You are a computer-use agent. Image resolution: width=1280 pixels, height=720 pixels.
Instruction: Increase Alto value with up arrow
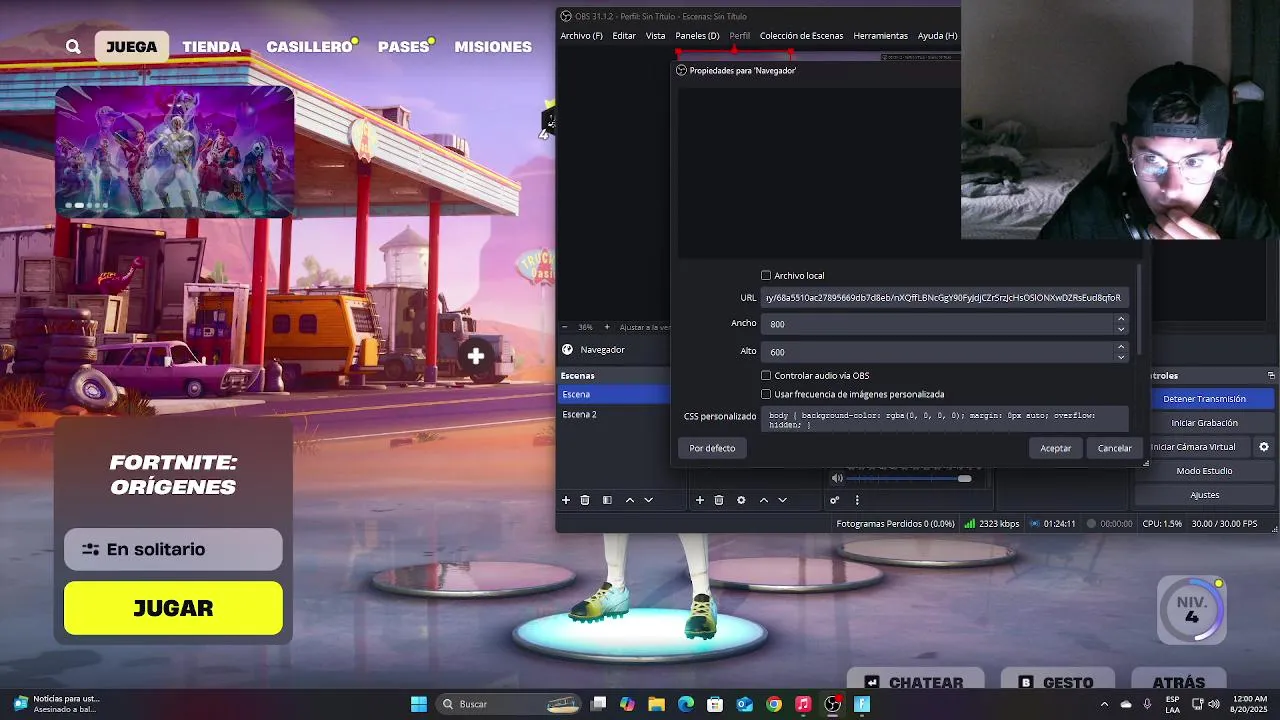point(1120,347)
